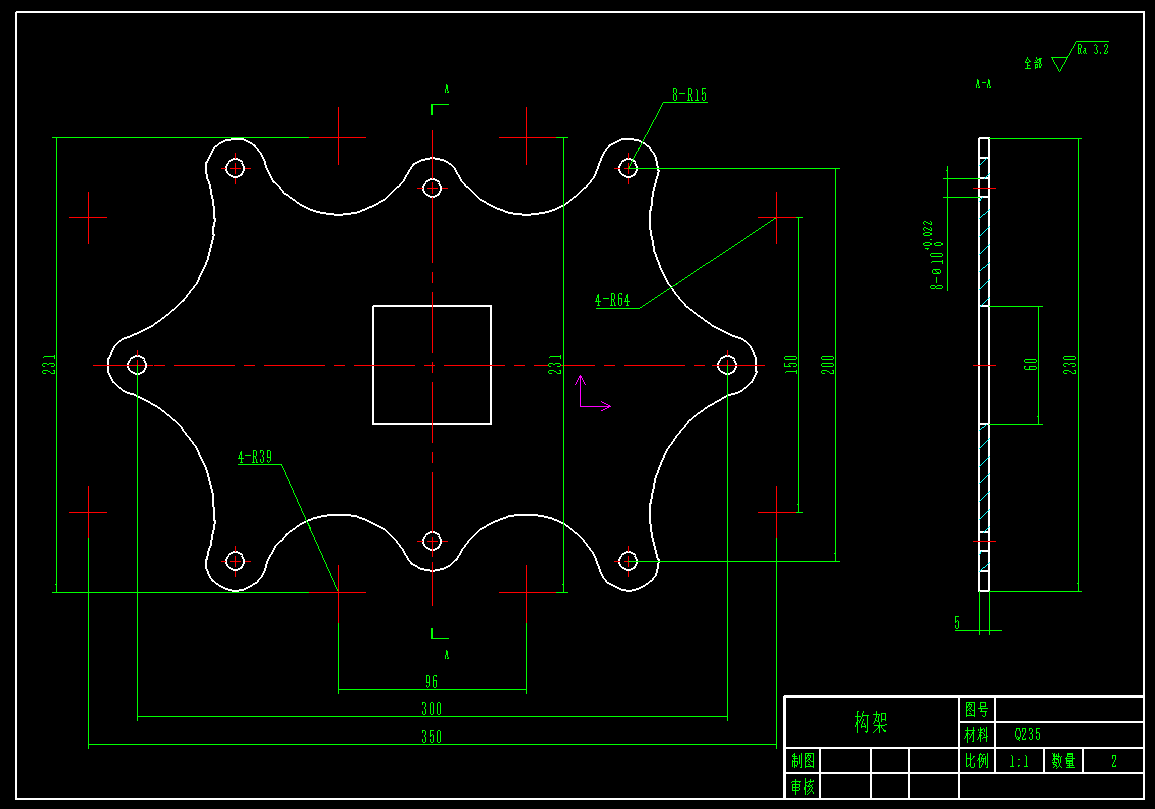Click the 'A-A' section view title
Viewport: 1155px width, 809px height.
pyautogui.click(x=983, y=84)
